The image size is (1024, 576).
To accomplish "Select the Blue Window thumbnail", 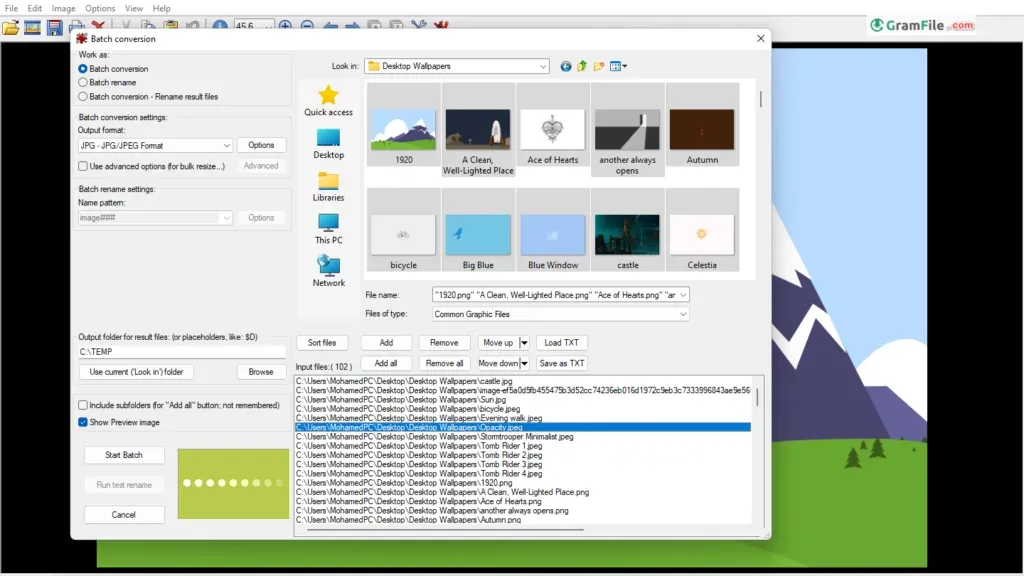I will 552,230.
